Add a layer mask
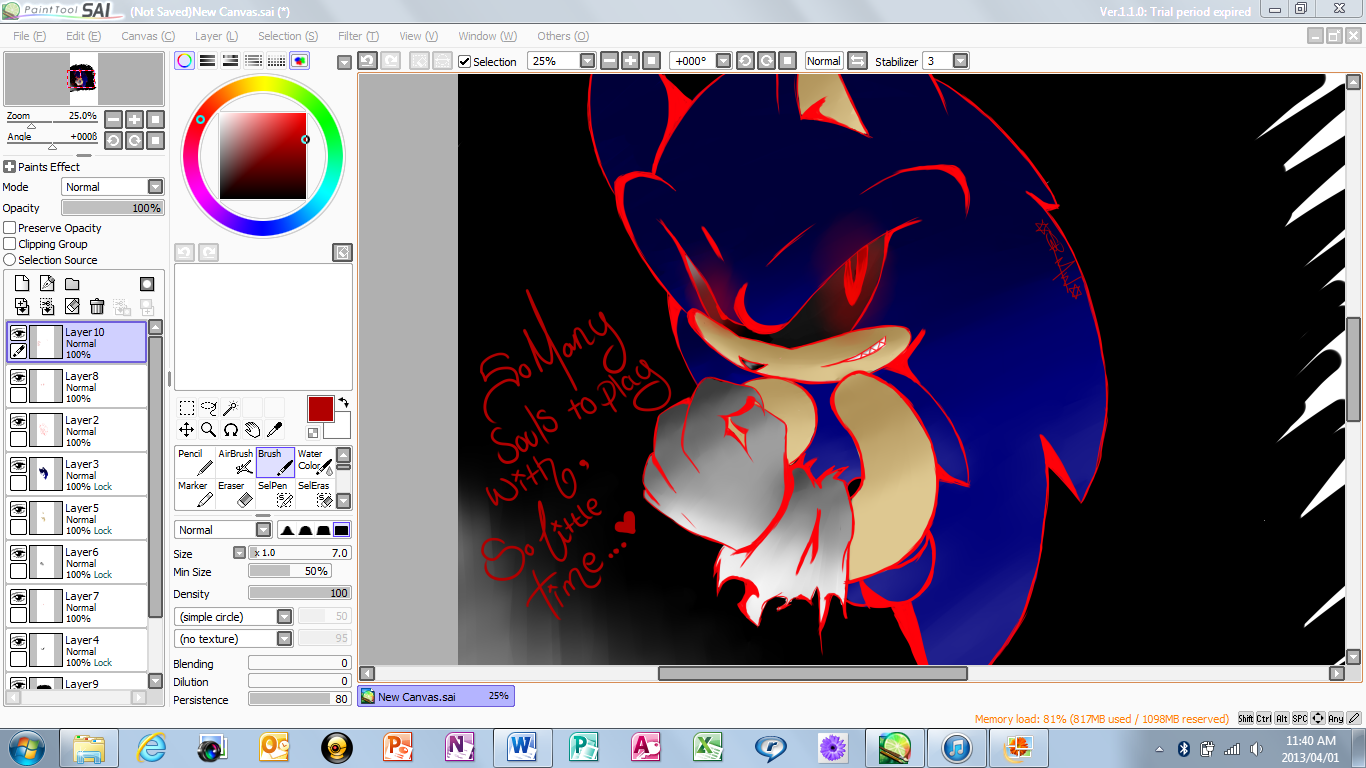 point(147,284)
